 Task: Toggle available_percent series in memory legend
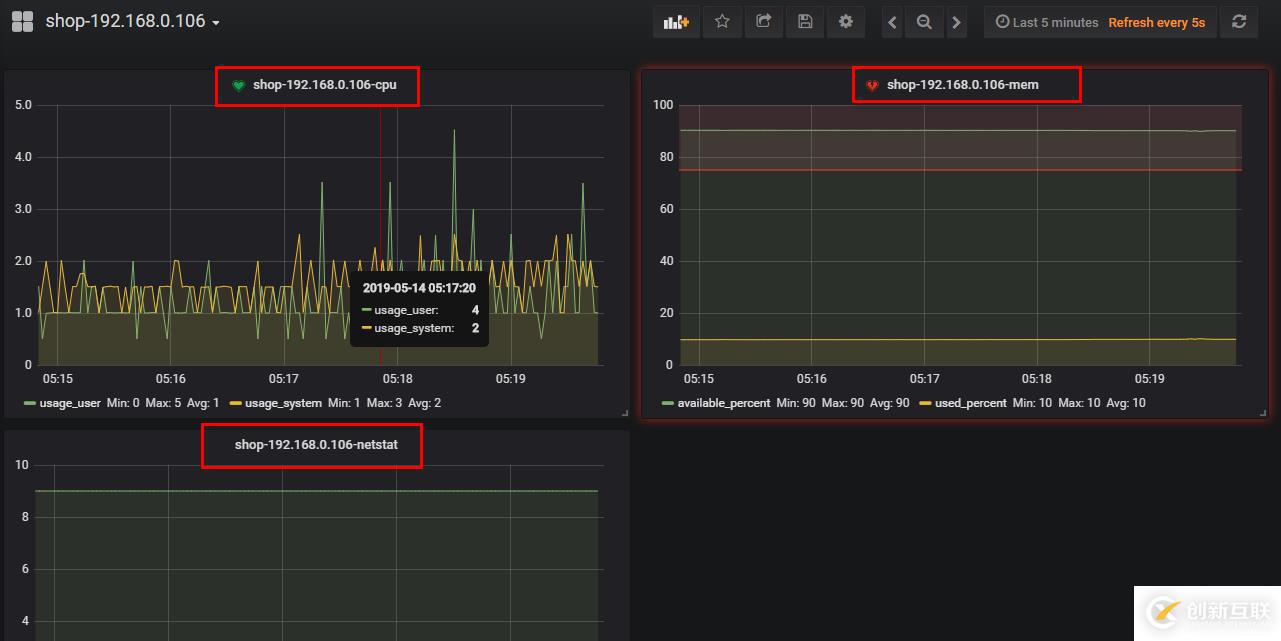point(723,403)
